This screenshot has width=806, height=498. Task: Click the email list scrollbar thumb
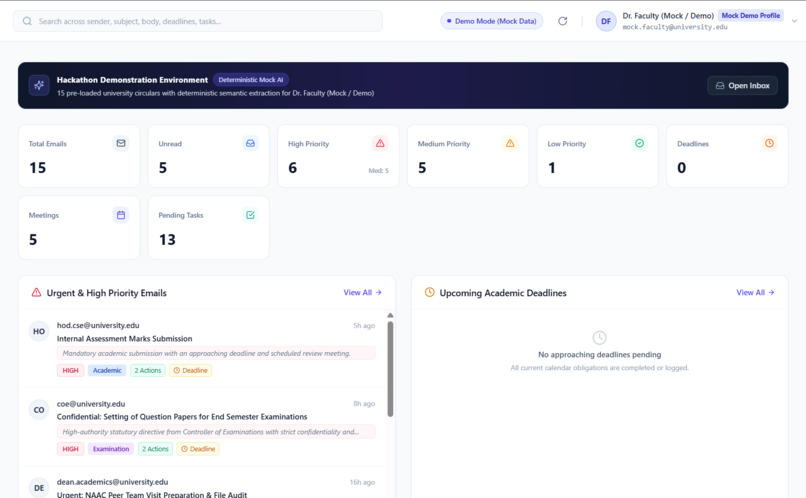click(x=390, y=369)
